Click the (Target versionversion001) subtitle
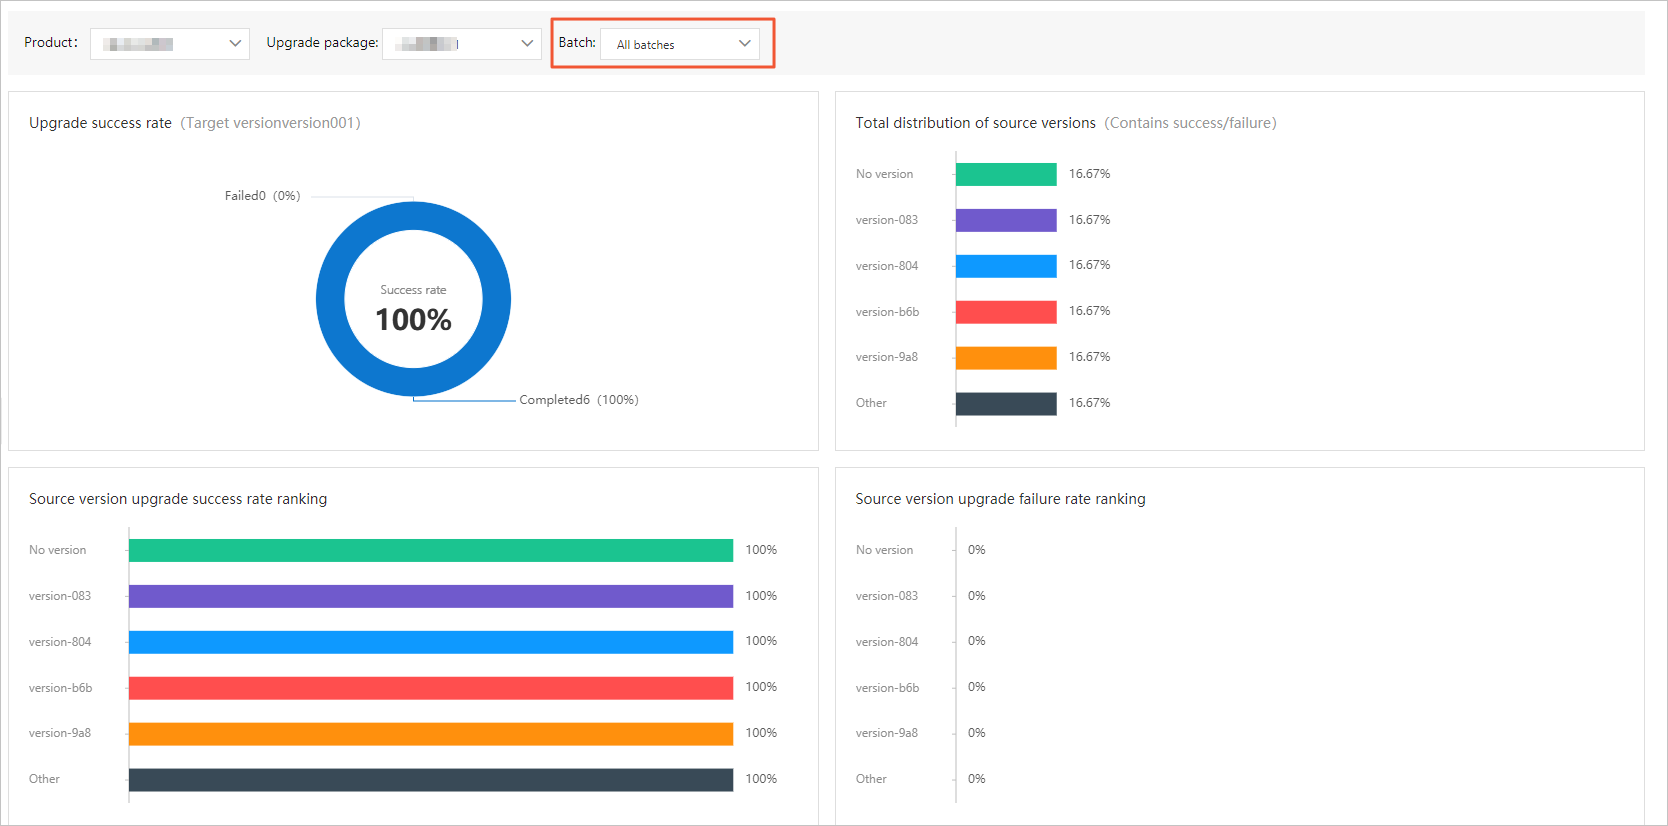Screen dimensions: 1668x826 click(x=270, y=123)
